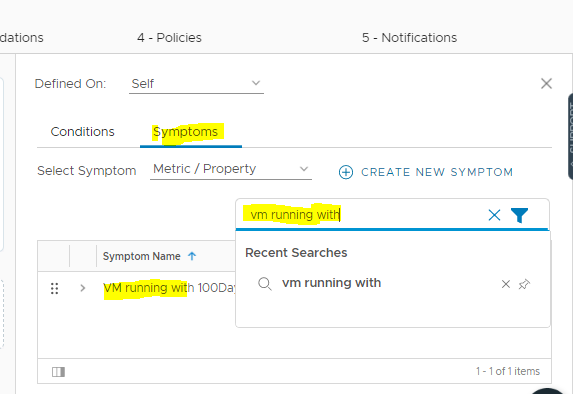The image size is (573, 394).
Task: Open the Metric / Property dropdown
Action: [x=231, y=169]
